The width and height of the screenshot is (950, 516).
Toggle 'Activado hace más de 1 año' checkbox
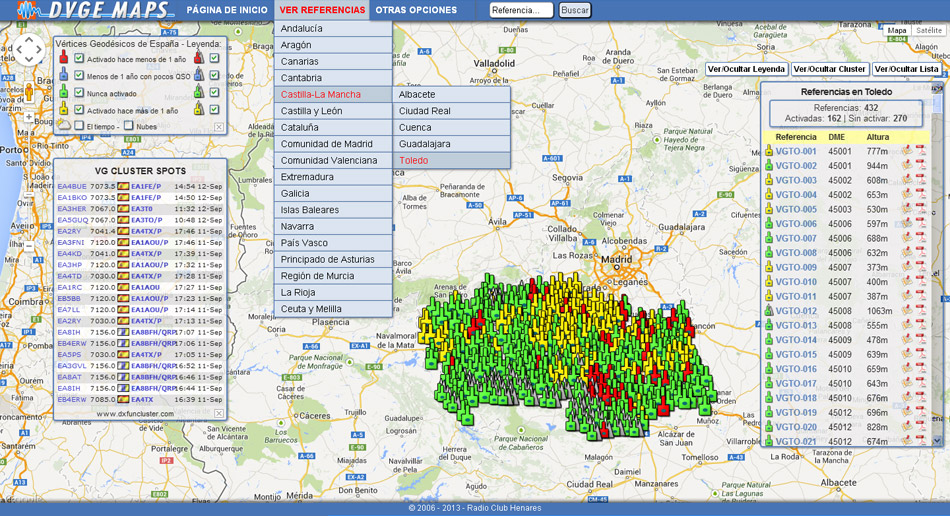(79, 109)
